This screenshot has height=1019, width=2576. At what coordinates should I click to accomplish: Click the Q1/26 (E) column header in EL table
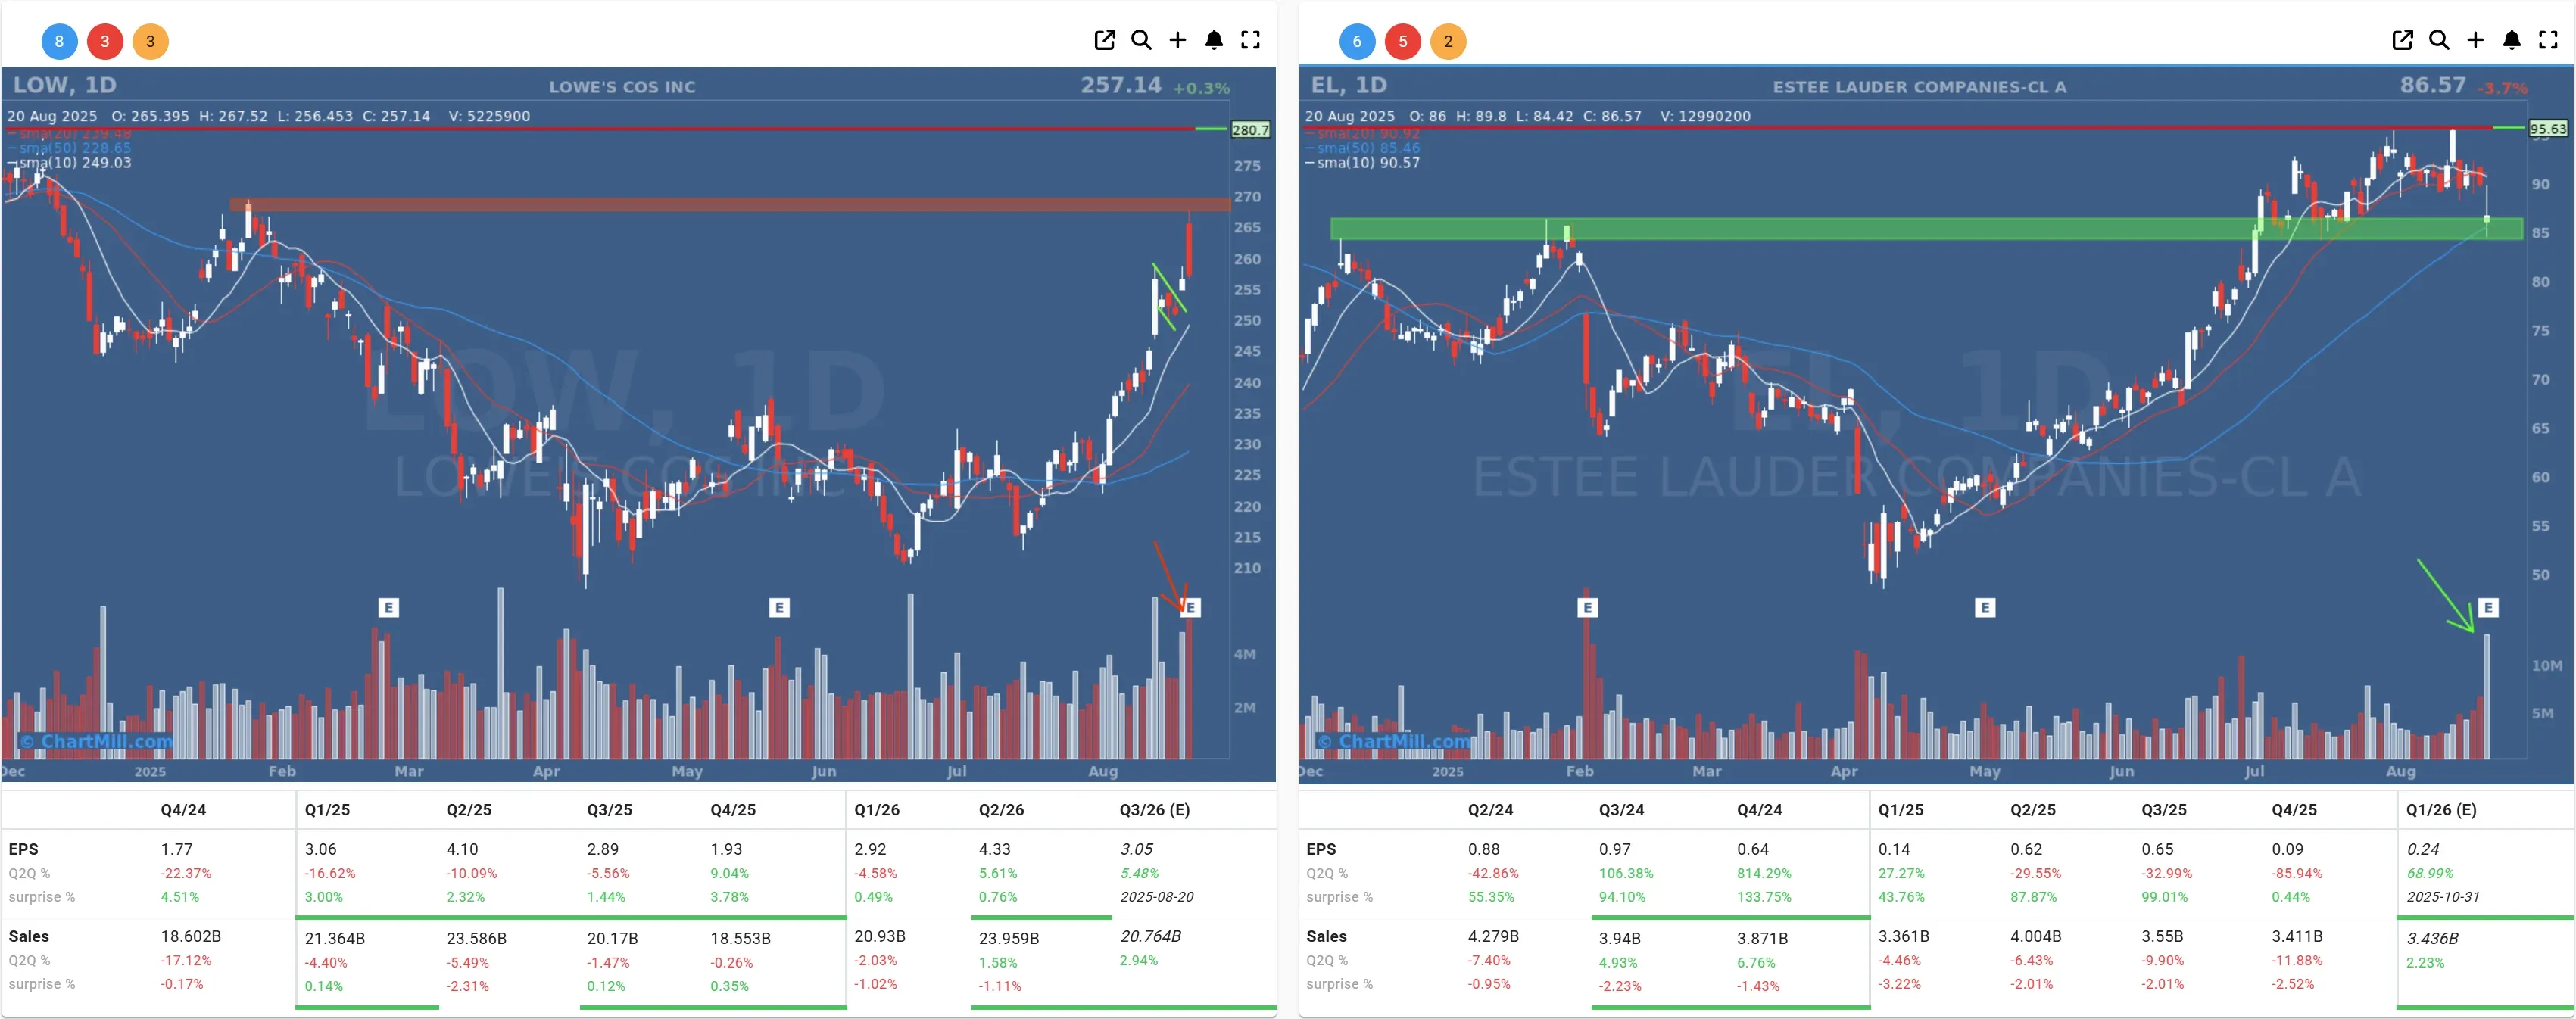pos(2441,810)
